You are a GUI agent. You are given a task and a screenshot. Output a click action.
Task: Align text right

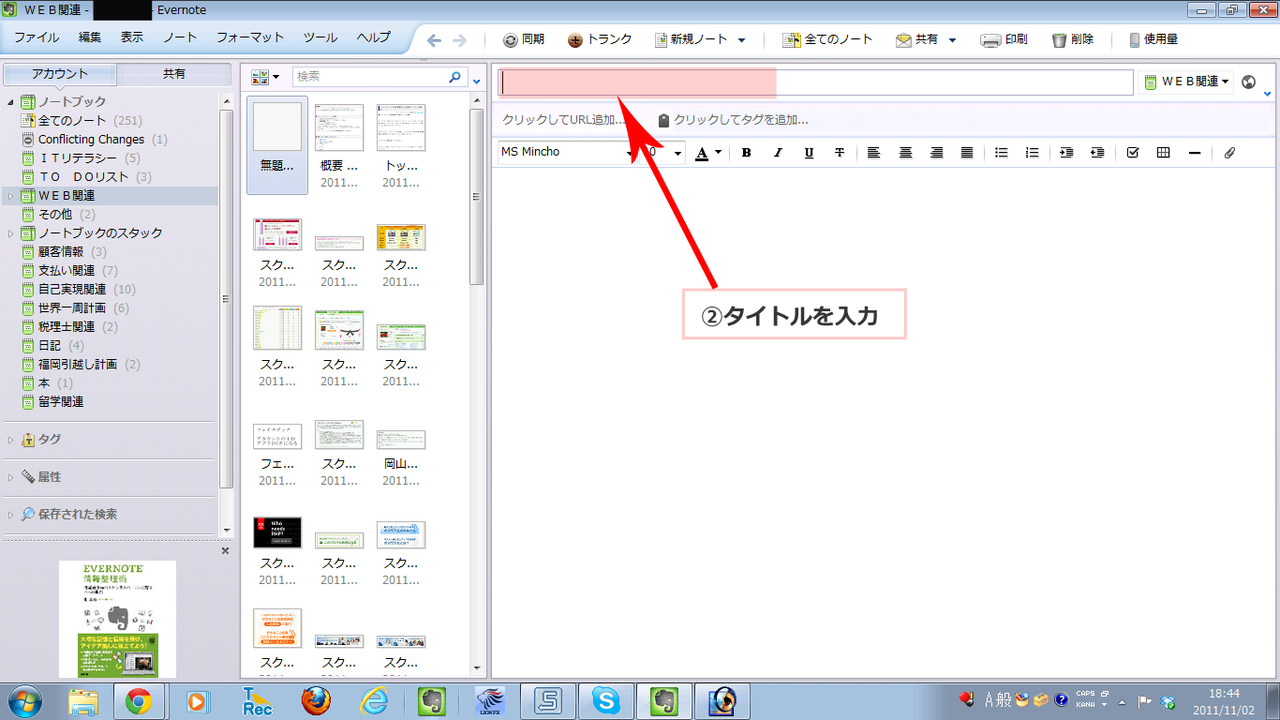(x=937, y=153)
